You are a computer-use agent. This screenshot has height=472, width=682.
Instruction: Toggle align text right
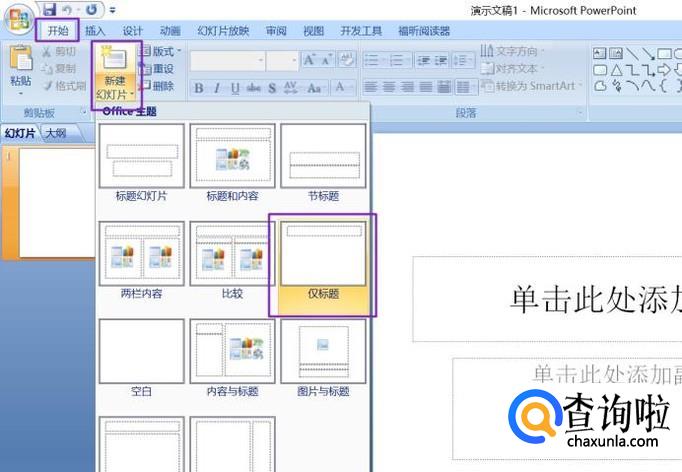(x=407, y=87)
